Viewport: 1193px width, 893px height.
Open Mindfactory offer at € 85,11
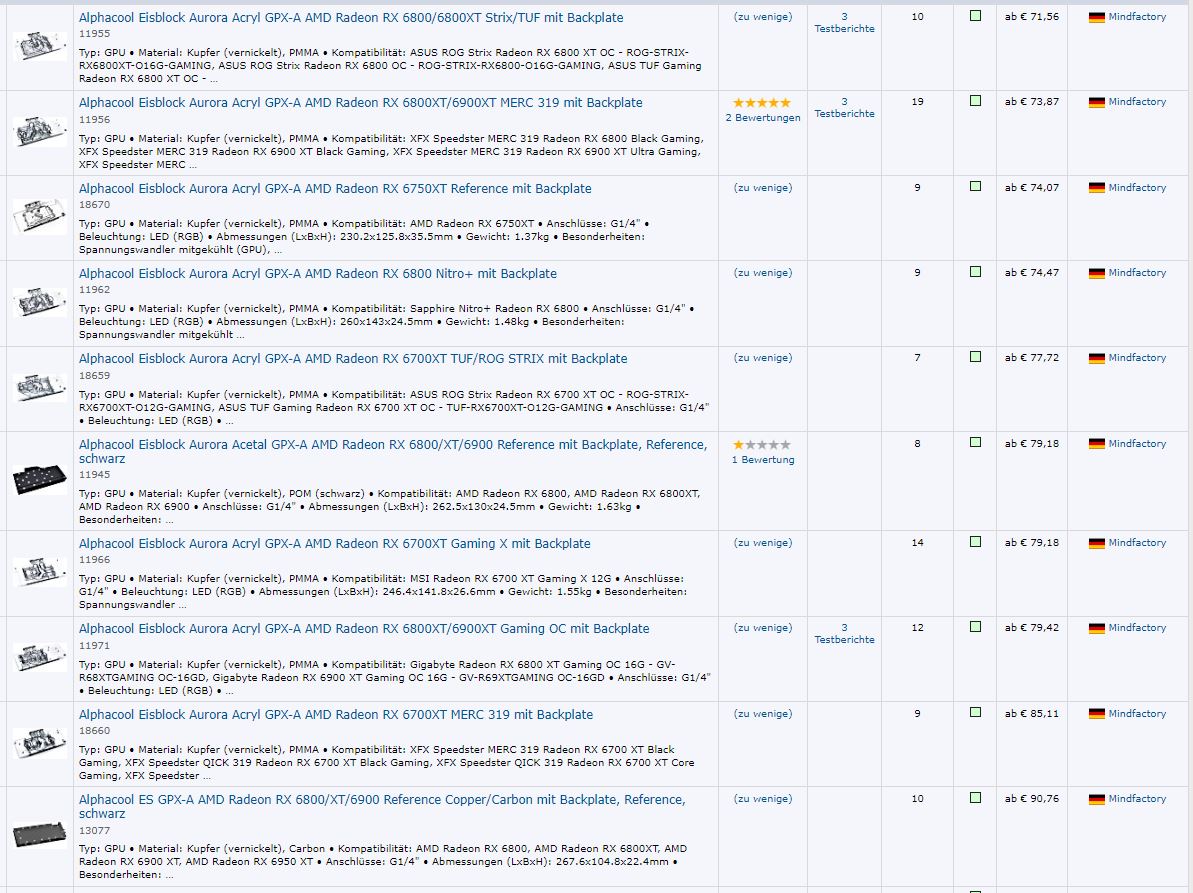1137,714
